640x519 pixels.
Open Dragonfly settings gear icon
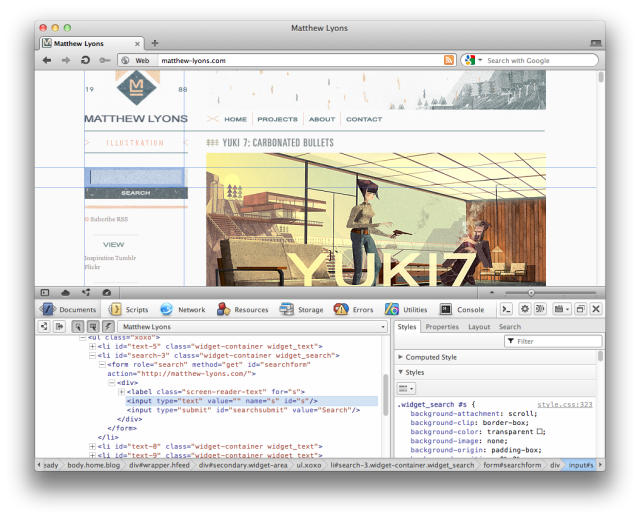click(524, 309)
